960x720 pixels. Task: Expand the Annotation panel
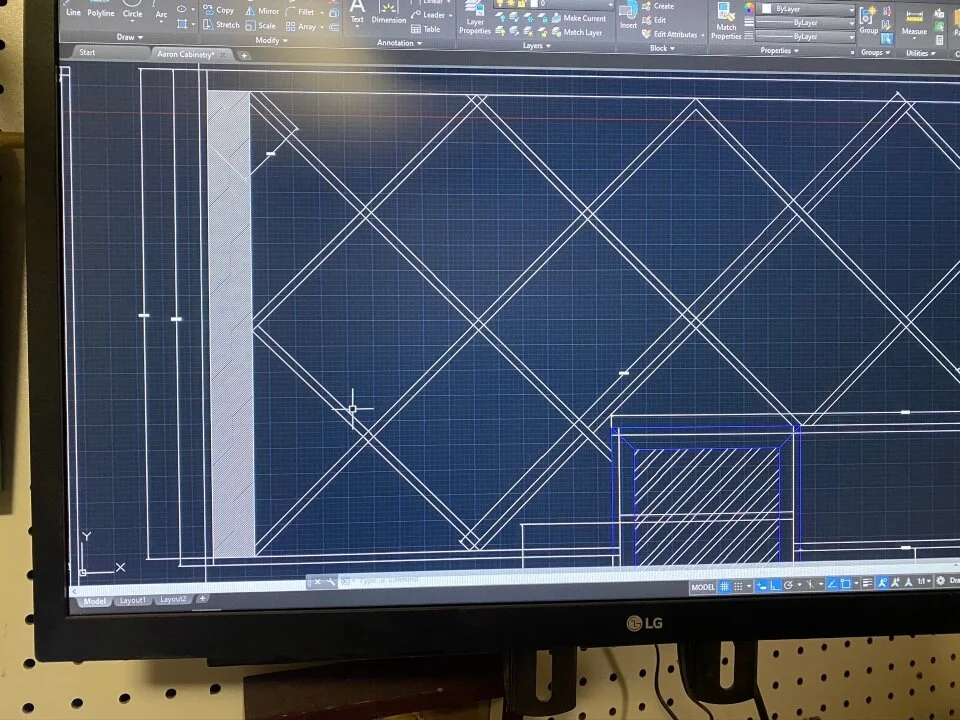[399, 43]
